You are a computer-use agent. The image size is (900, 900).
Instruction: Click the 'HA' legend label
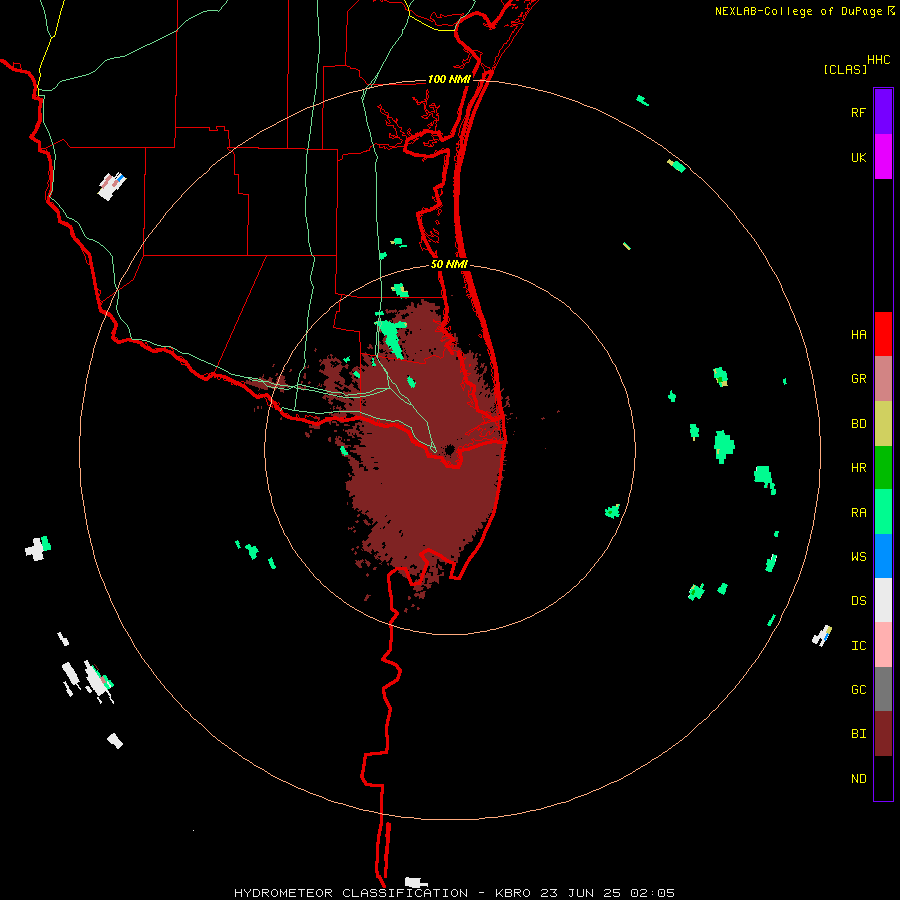[858, 334]
